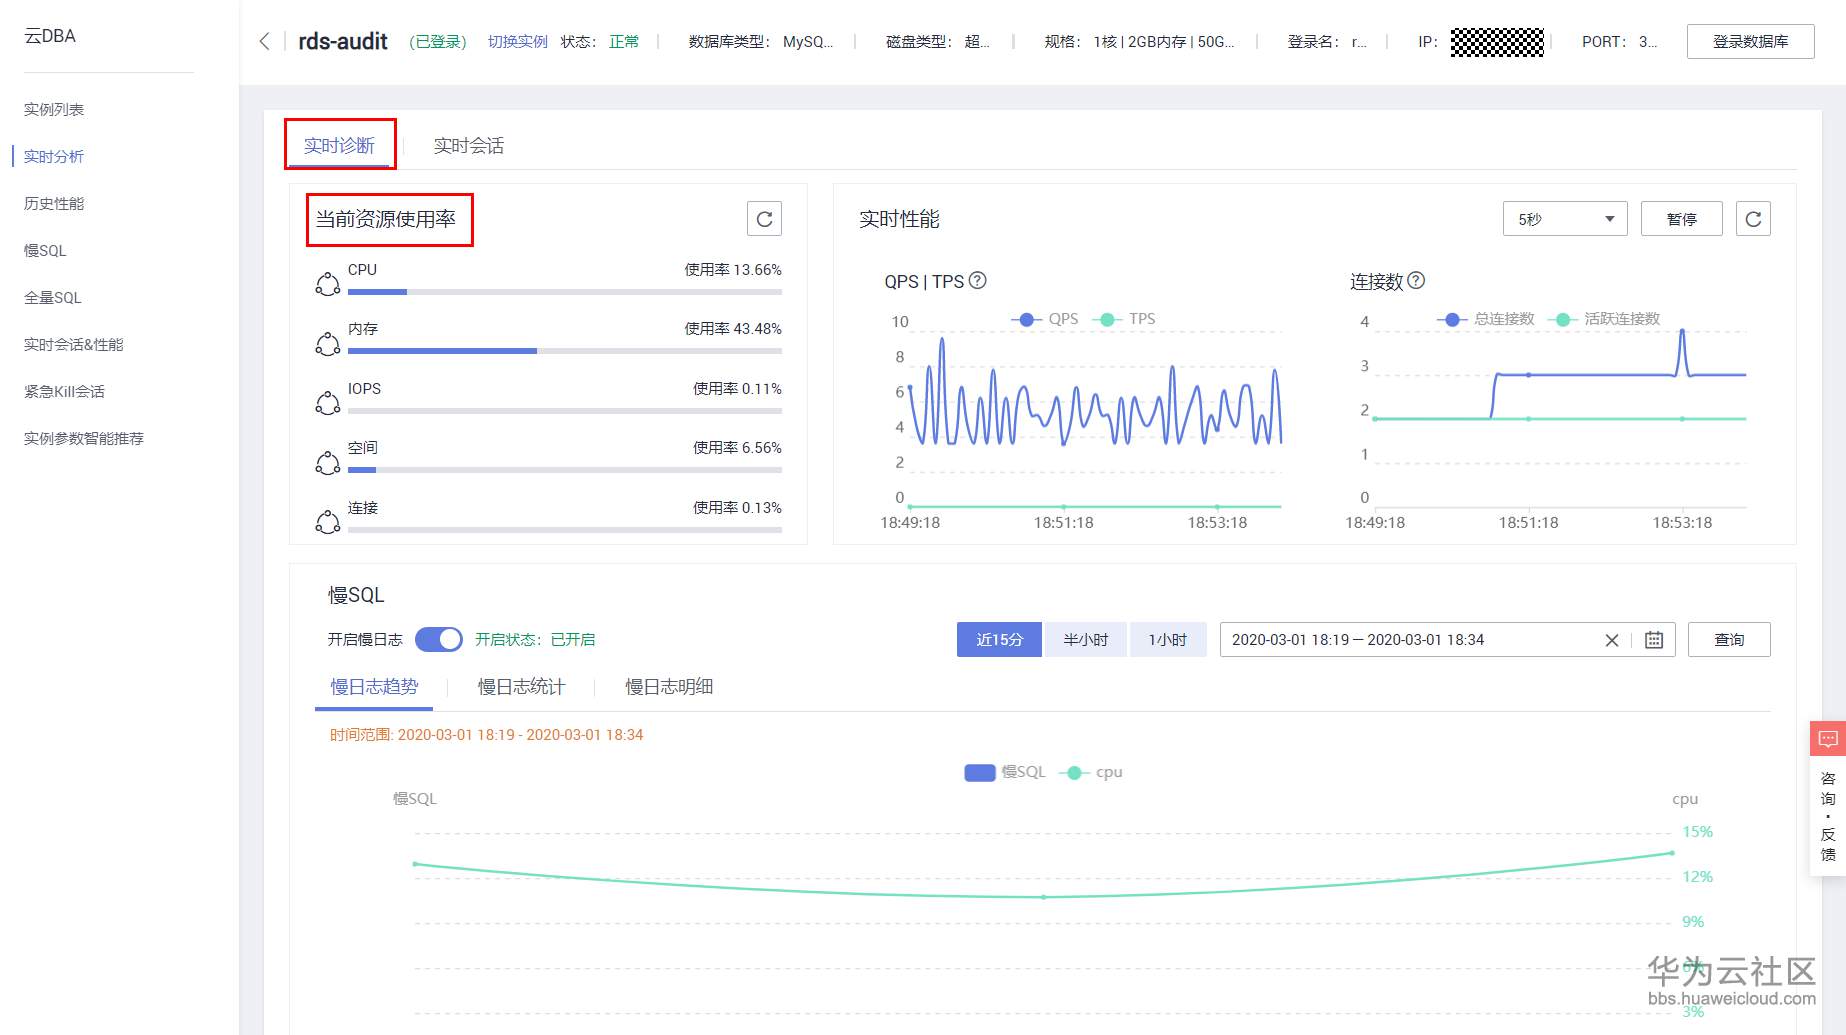The height and width of the screenshot is (1035, 1846).
Task: Open 慢SQL in the sidebar
Action: point(45,251)
